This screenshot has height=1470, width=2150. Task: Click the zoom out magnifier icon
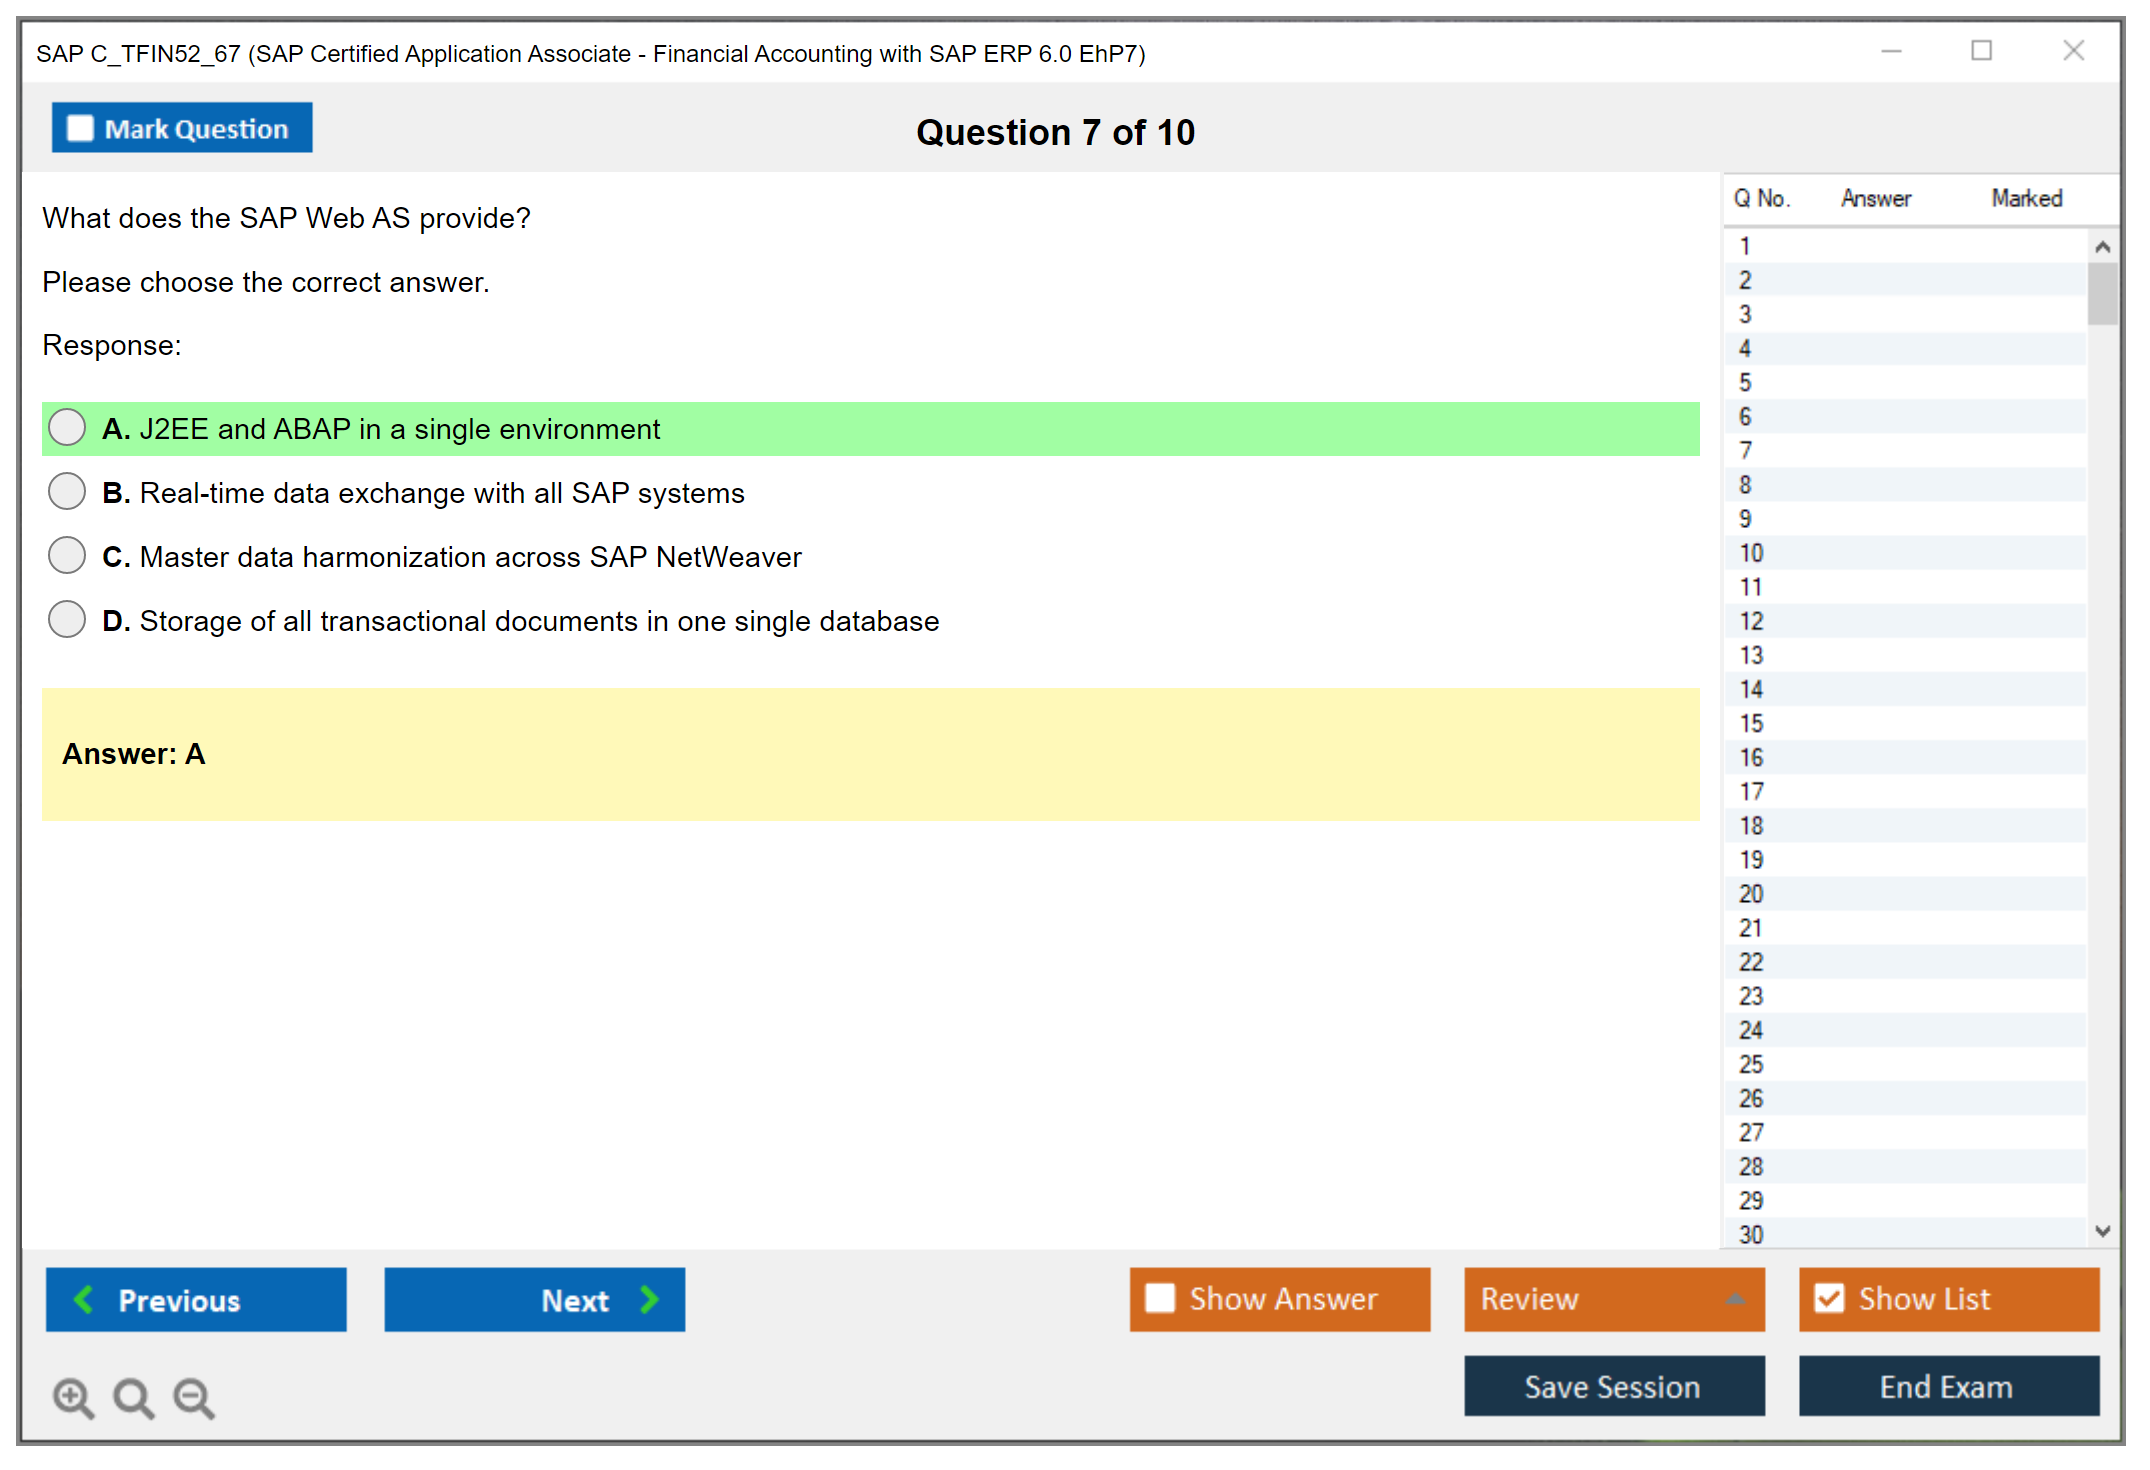pyautogui.click(x=194, y=1397)
